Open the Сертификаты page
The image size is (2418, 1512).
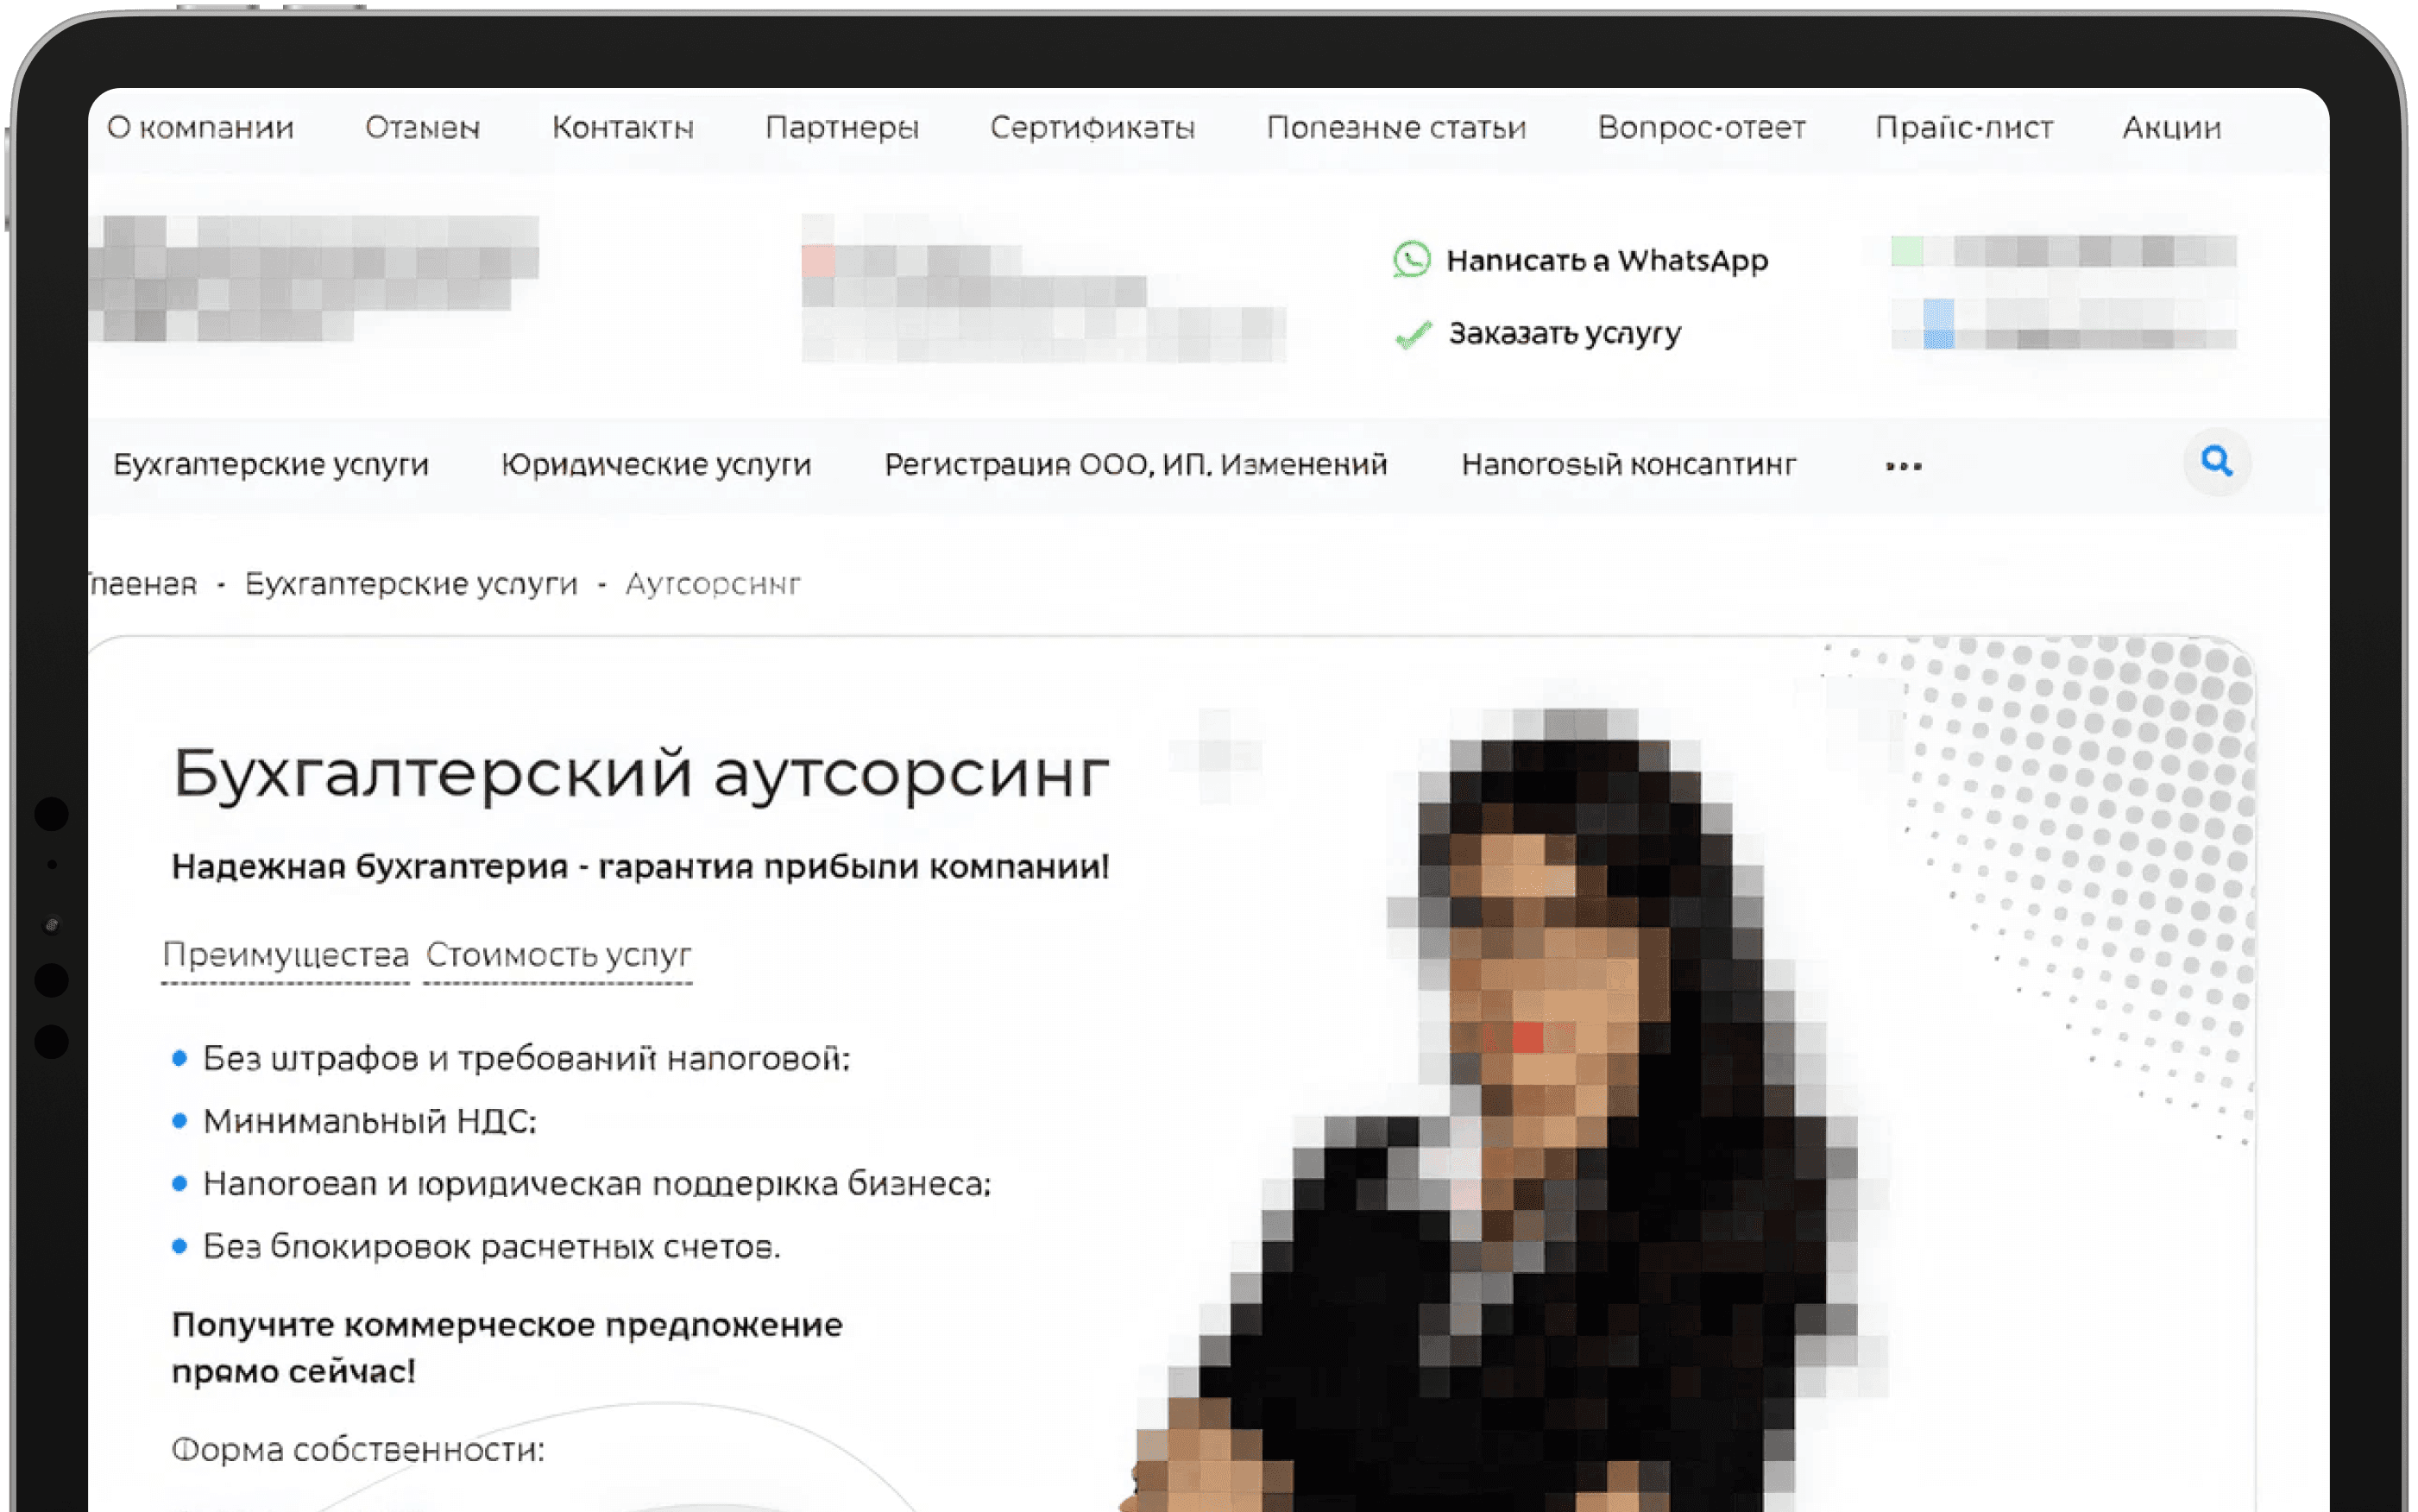pyautogui.click(x=1092, y=128)
